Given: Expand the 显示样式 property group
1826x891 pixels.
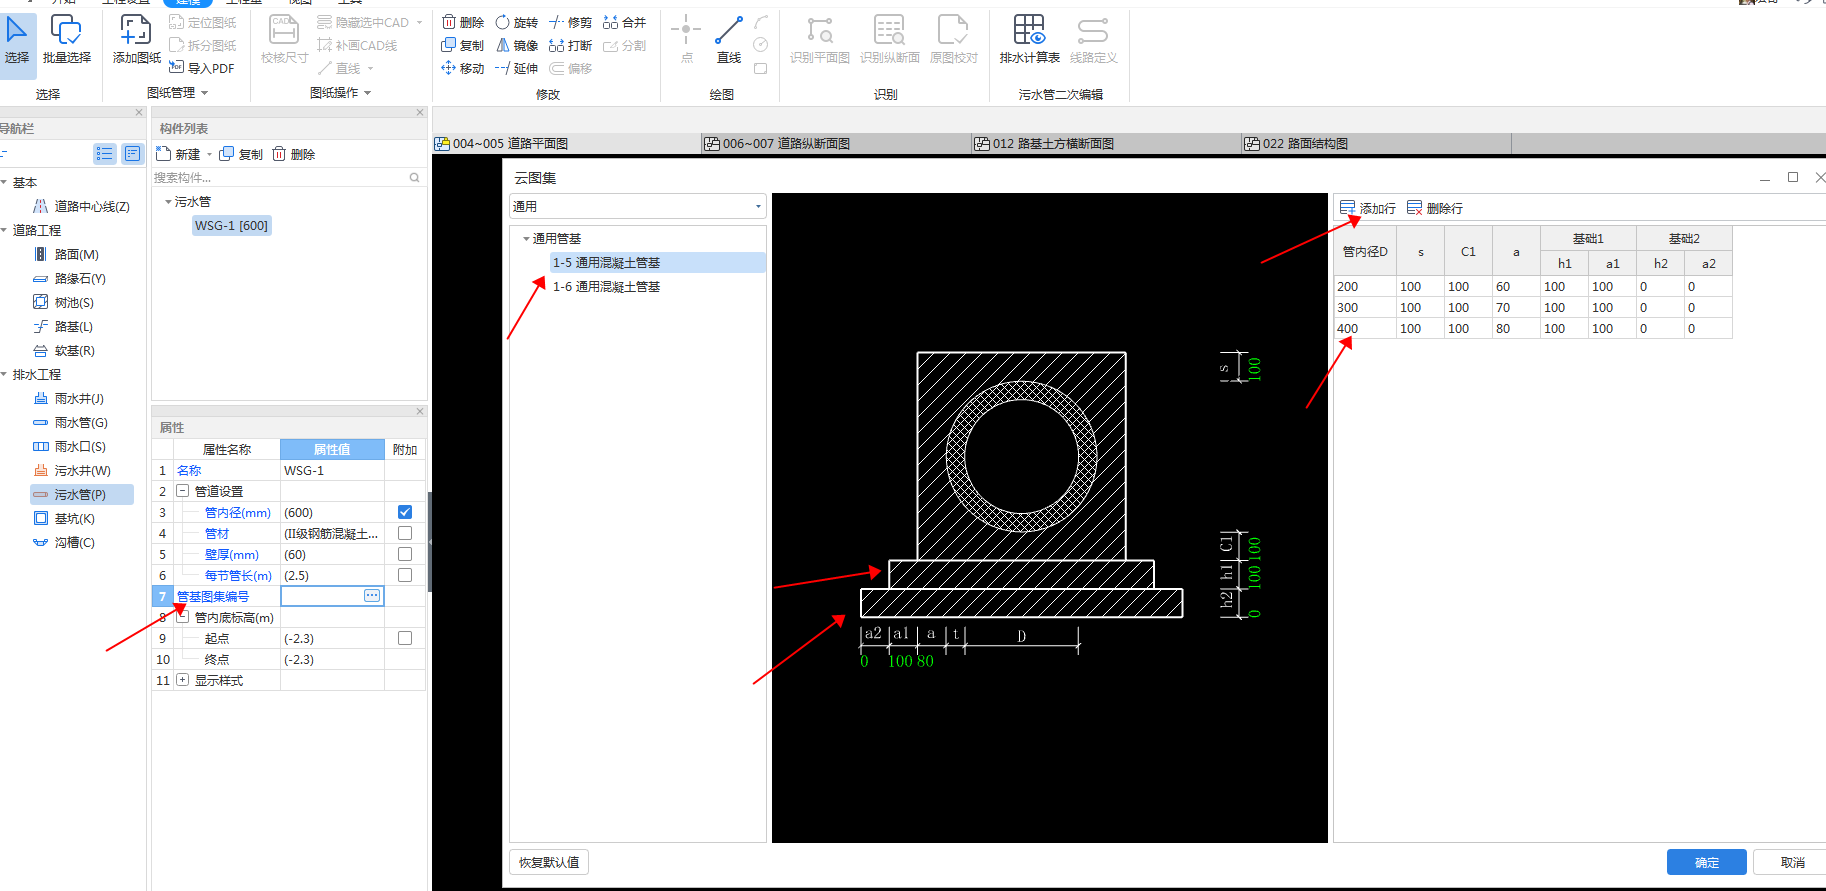Looking at the screenshot, I should (183, 680).
